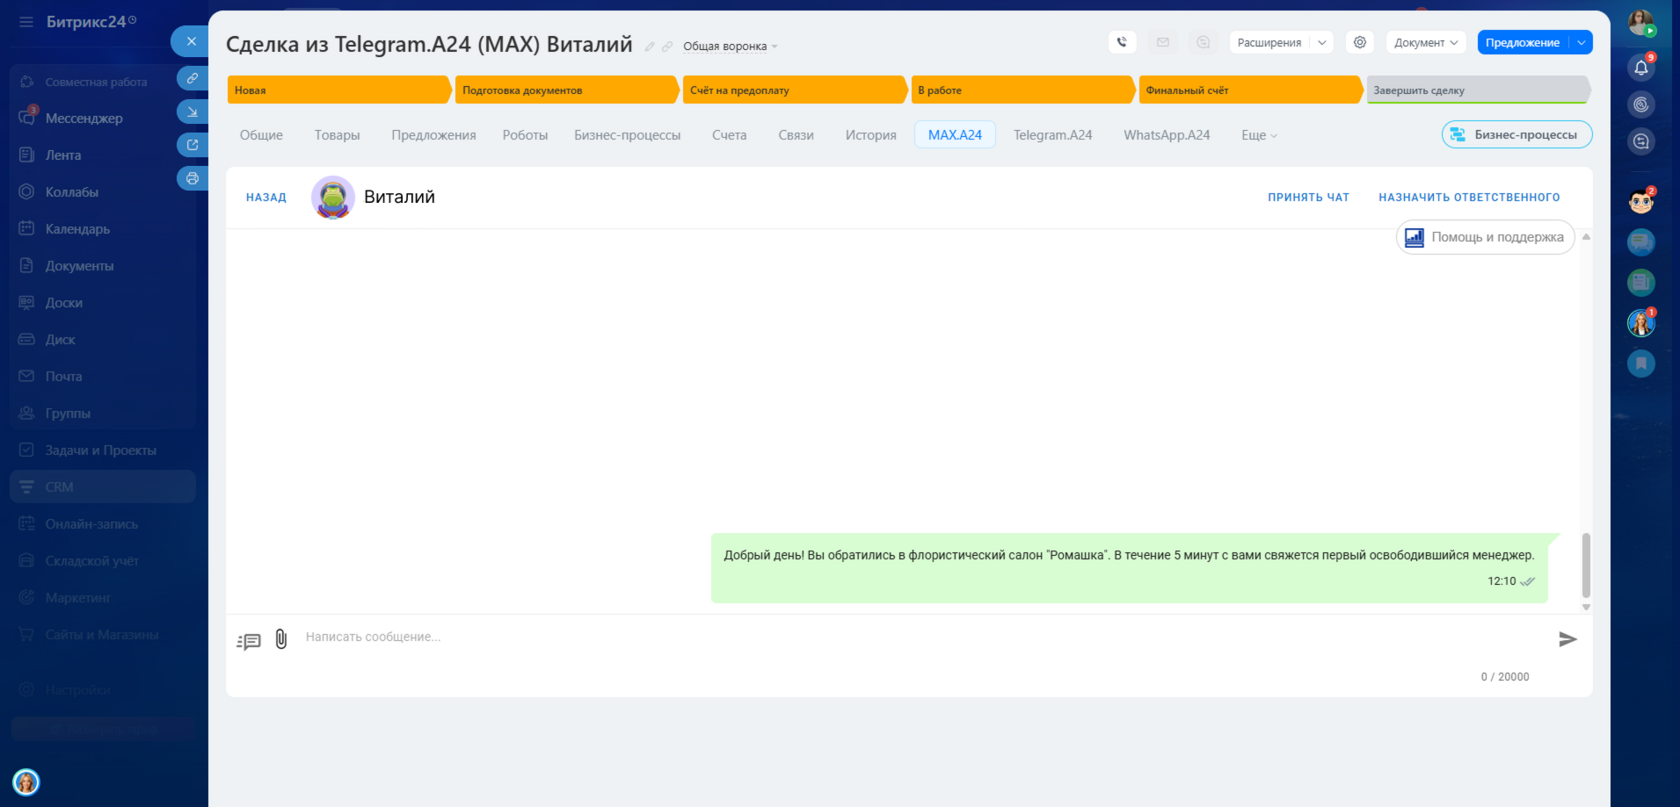This screenshot has width=1680, height=807.
Task: Open the user profile avatar at top right
Action: pyautogui.click(x=1641, y=22)
